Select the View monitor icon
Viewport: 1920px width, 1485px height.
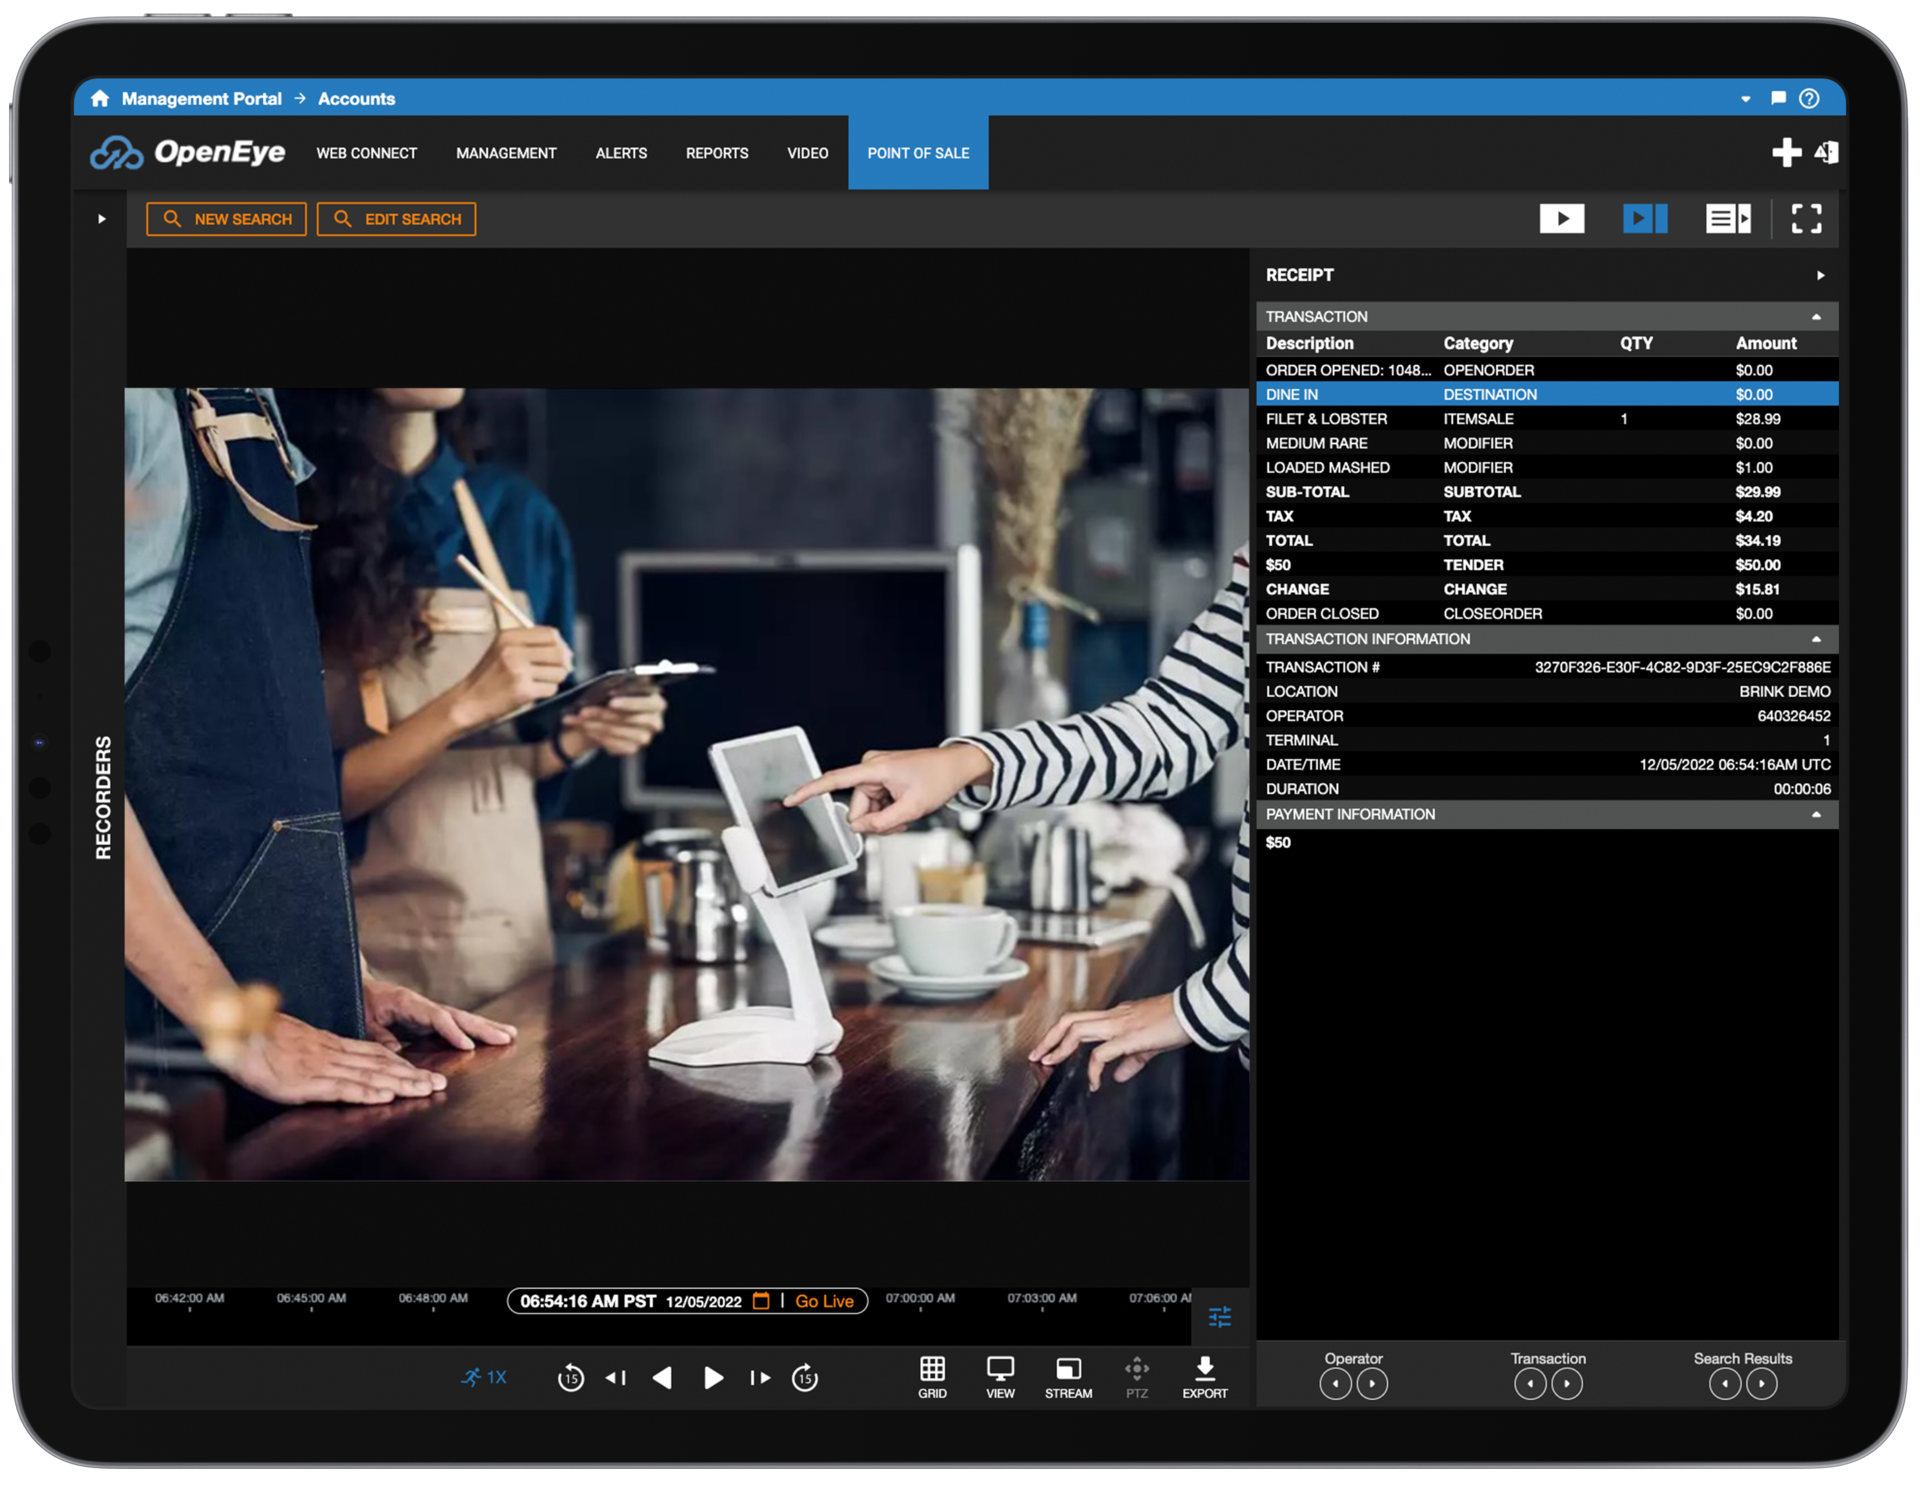(x=1000, y=1377)
